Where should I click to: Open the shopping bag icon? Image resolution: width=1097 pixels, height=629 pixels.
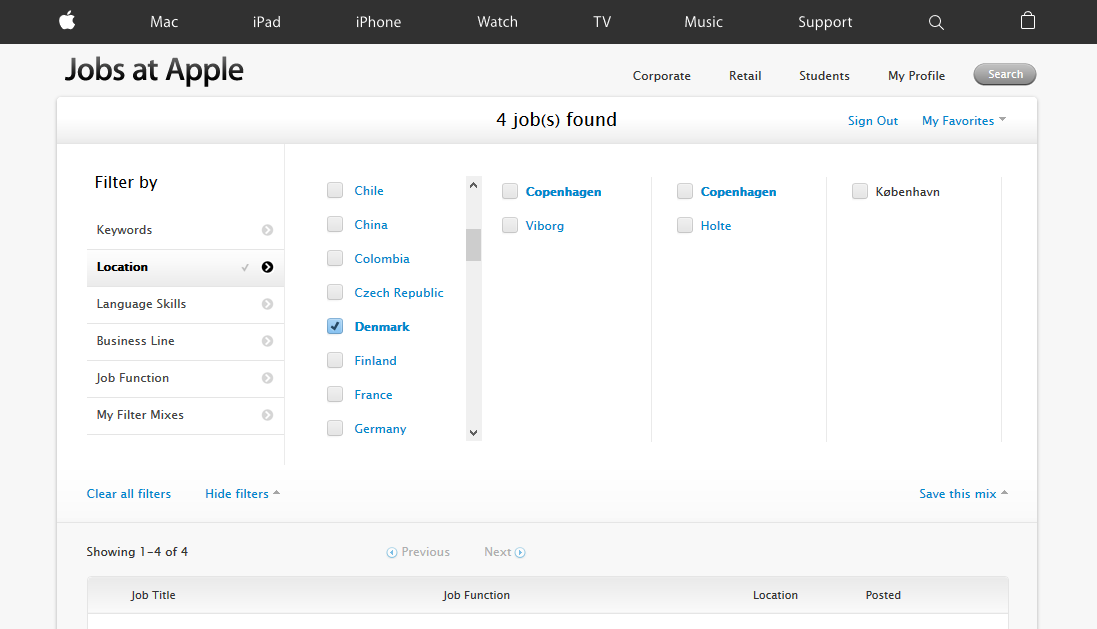point(1028,20)
